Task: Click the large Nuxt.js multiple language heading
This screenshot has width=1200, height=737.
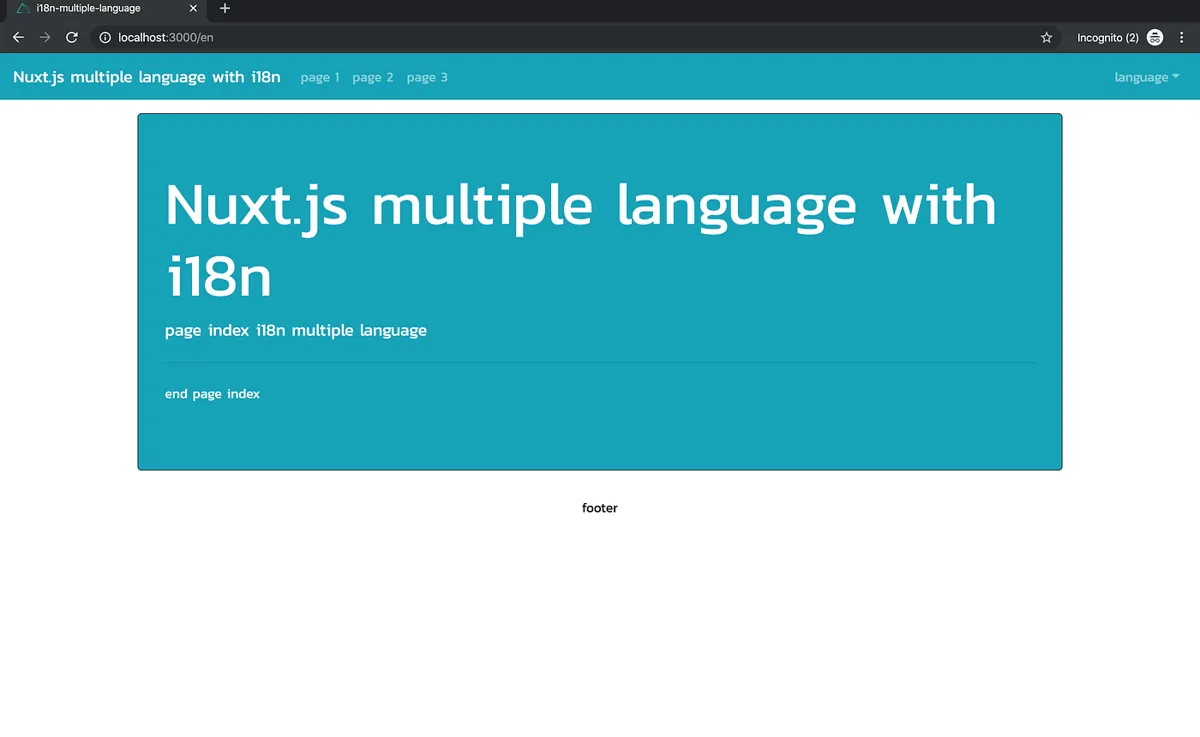Action: click(x=581, y=241)
